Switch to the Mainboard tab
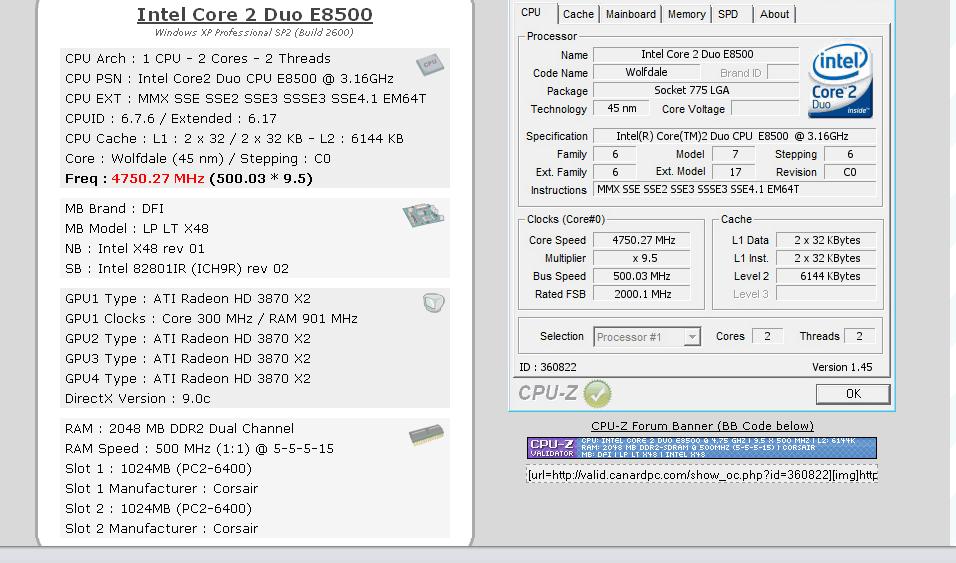956x563 pixels. pos(630,14)
